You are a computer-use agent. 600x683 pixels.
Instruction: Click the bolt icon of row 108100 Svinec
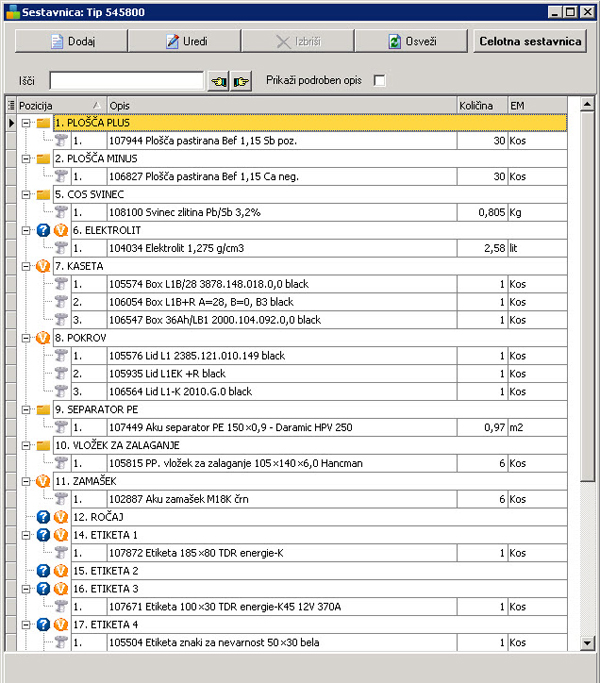[61, 213]
